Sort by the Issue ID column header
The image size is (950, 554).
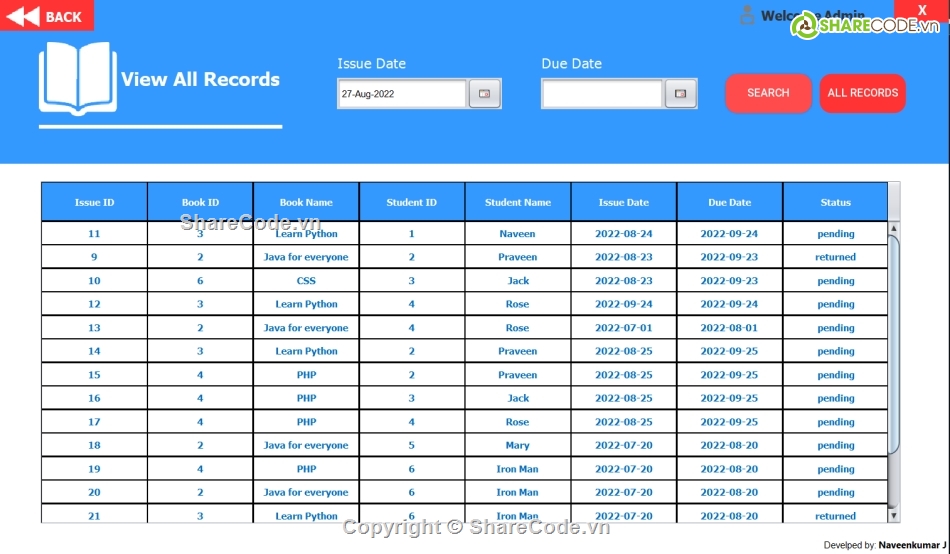[x=94, y=202]
